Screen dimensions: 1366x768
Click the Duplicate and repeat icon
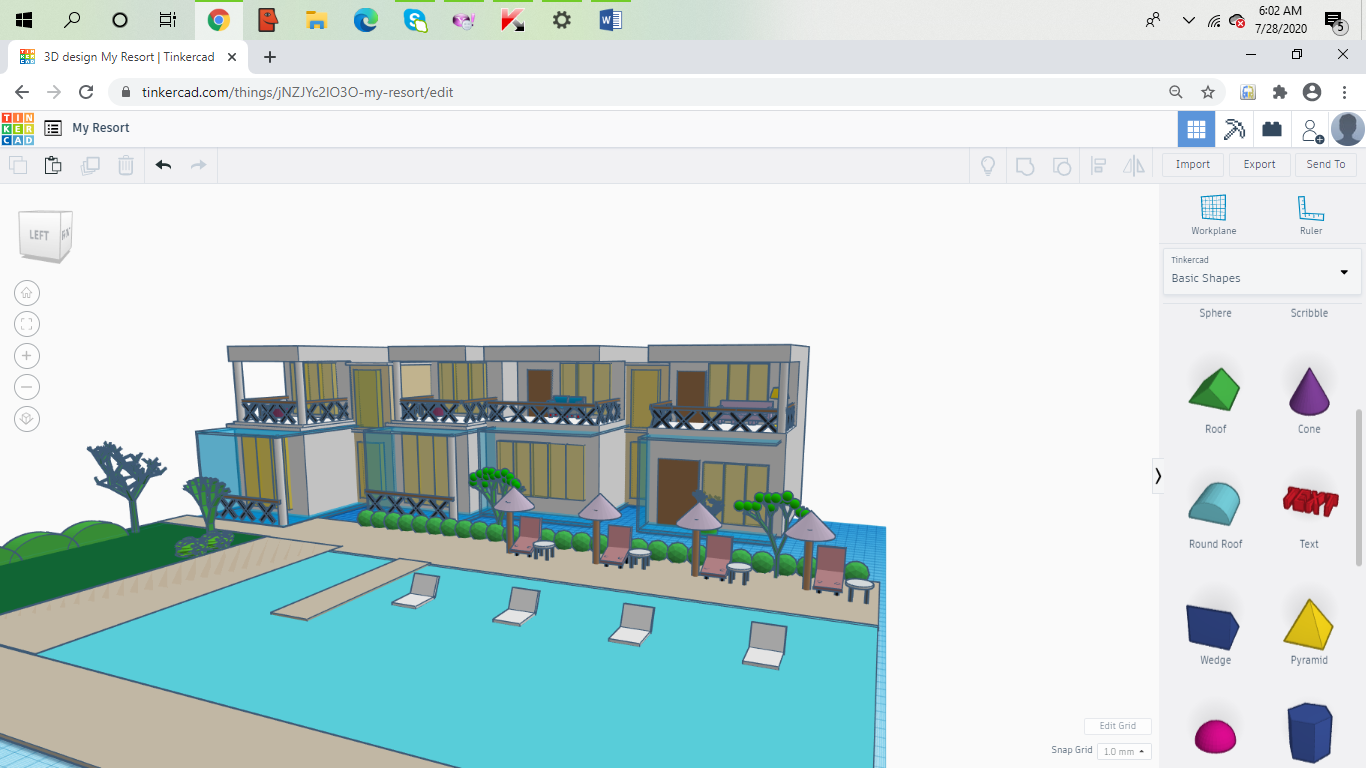90,165
